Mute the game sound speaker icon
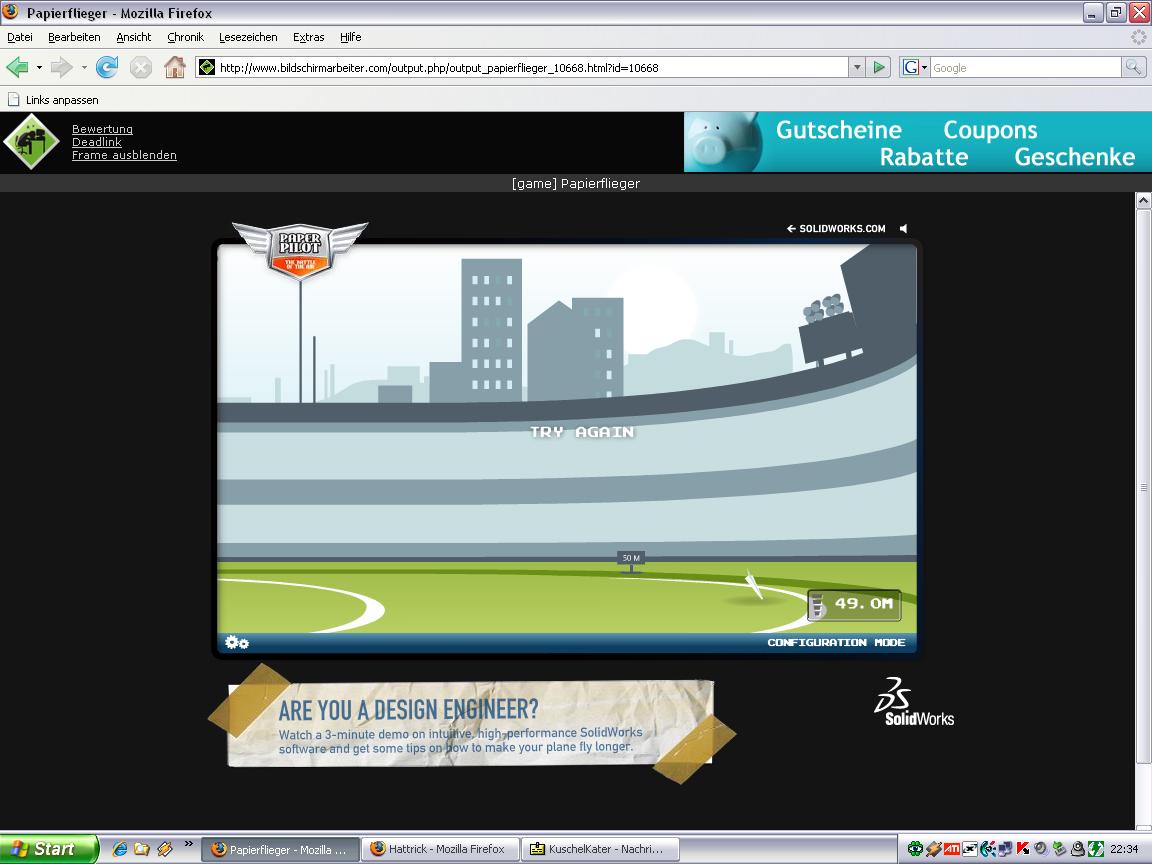 click(x=904, y=229)
